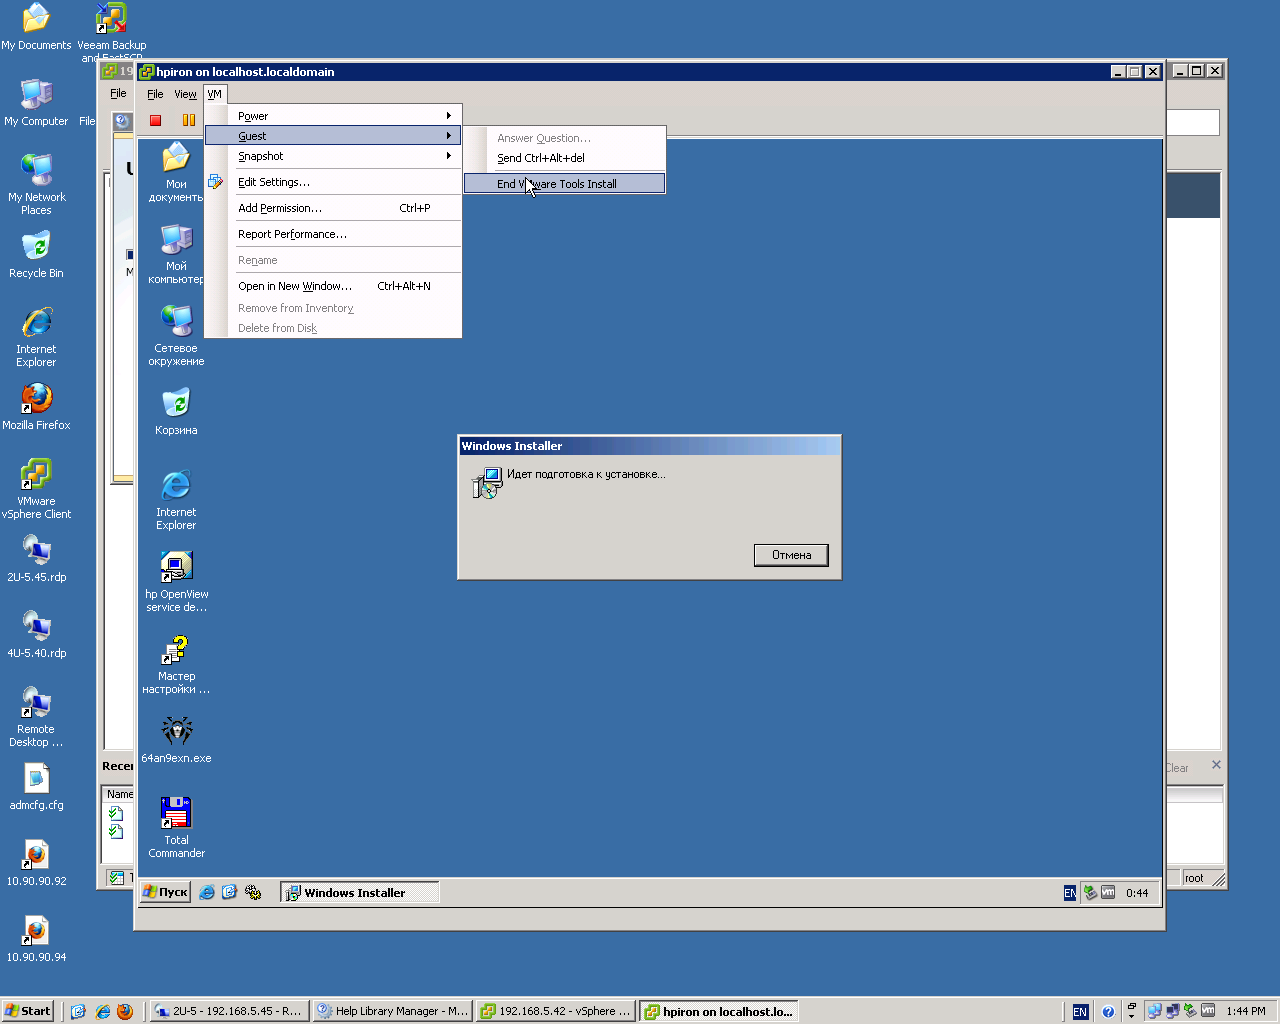Click Internet Explorer icon next to Пуск button
This screenshot has height=1024, width=1280.
(x=207, y=892)
